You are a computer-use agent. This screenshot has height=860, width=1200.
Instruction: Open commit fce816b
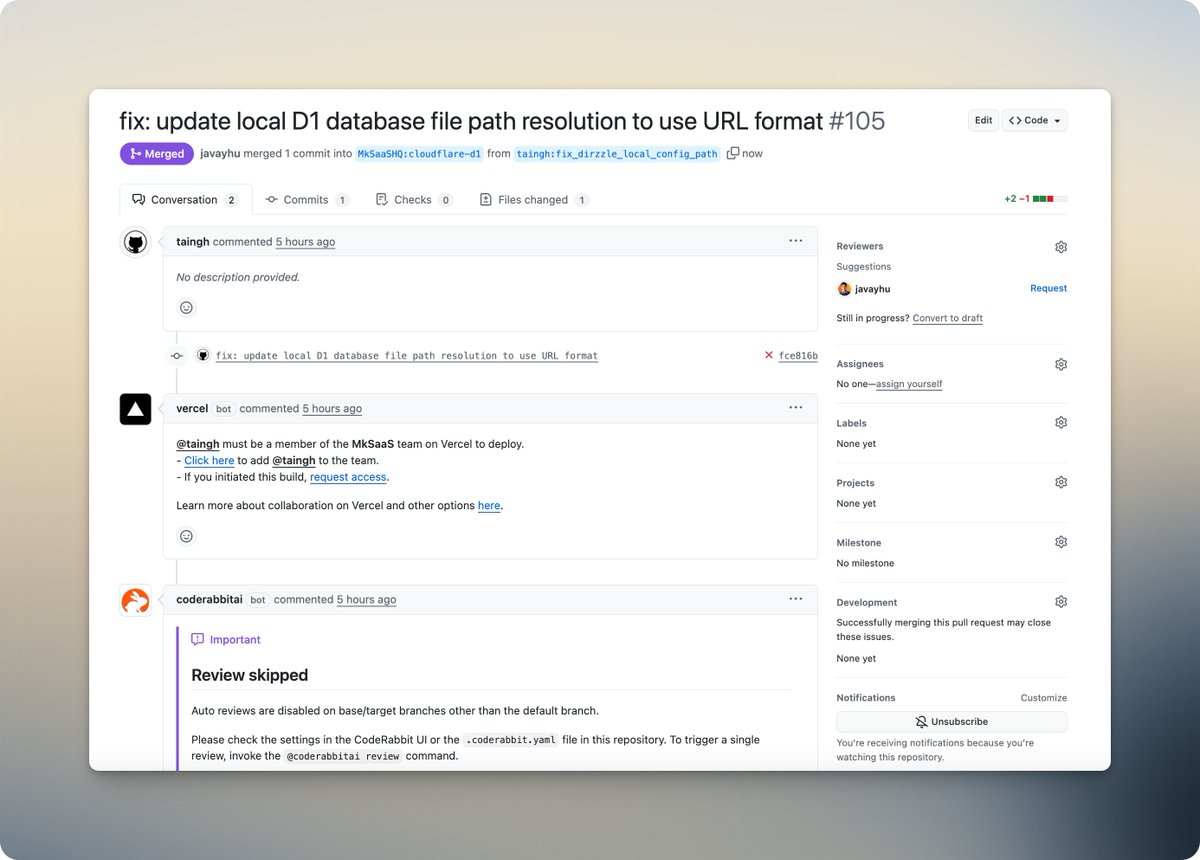pos(796,355)
